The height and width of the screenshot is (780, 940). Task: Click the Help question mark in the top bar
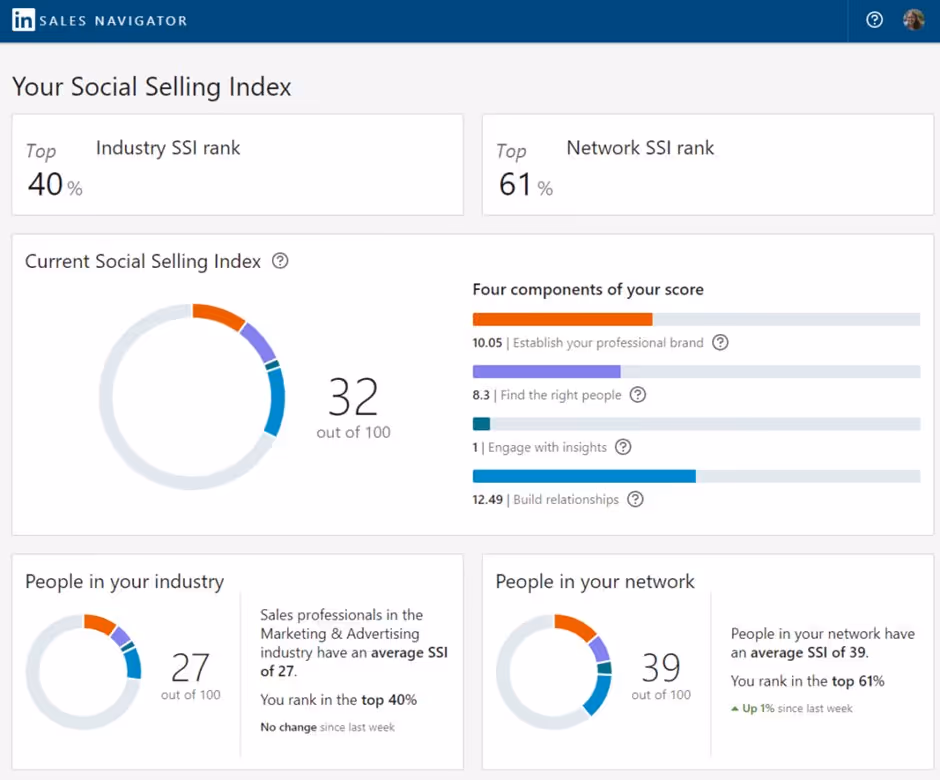(874, 20)
